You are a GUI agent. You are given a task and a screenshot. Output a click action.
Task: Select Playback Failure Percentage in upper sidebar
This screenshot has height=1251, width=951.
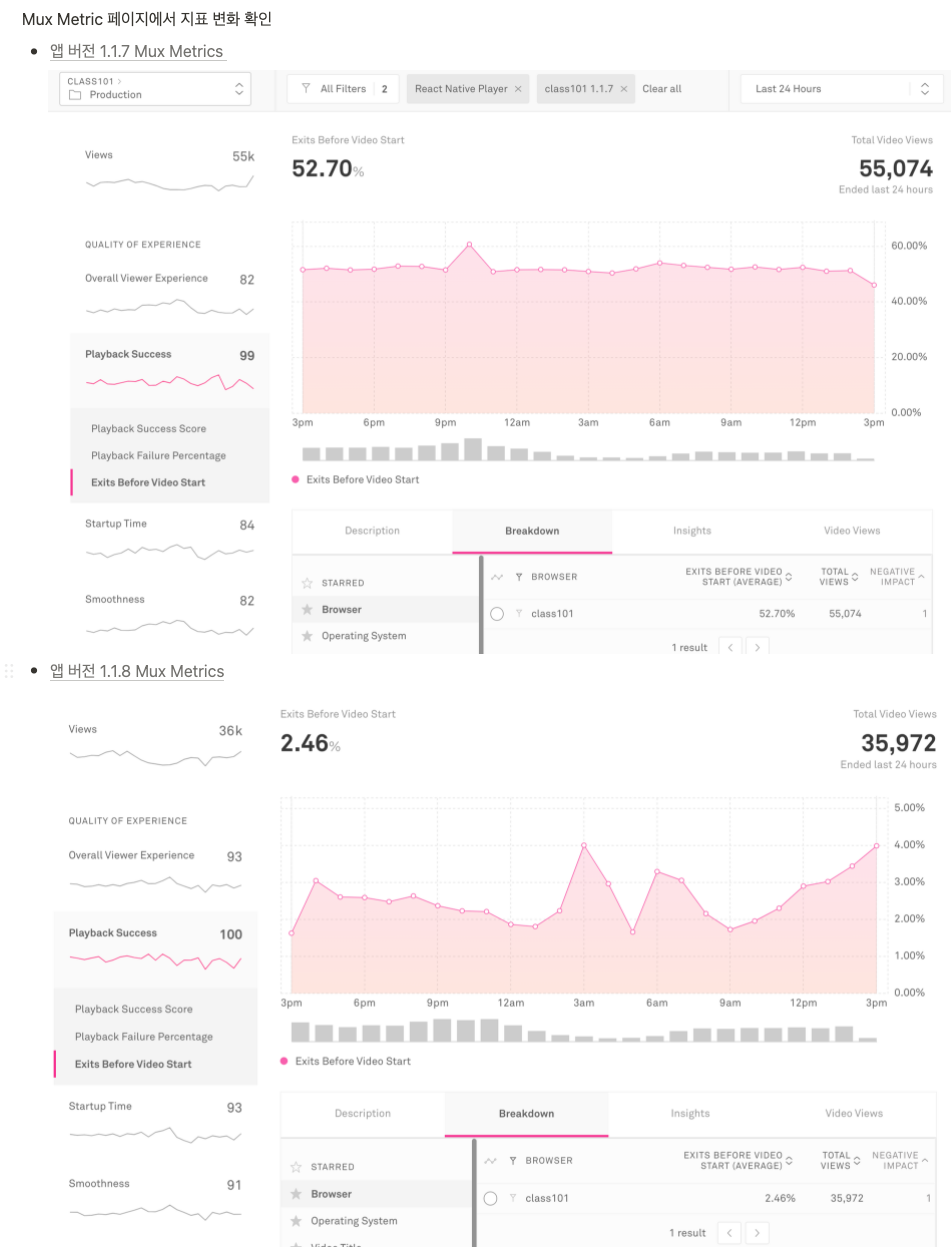(x=158, y=455)
